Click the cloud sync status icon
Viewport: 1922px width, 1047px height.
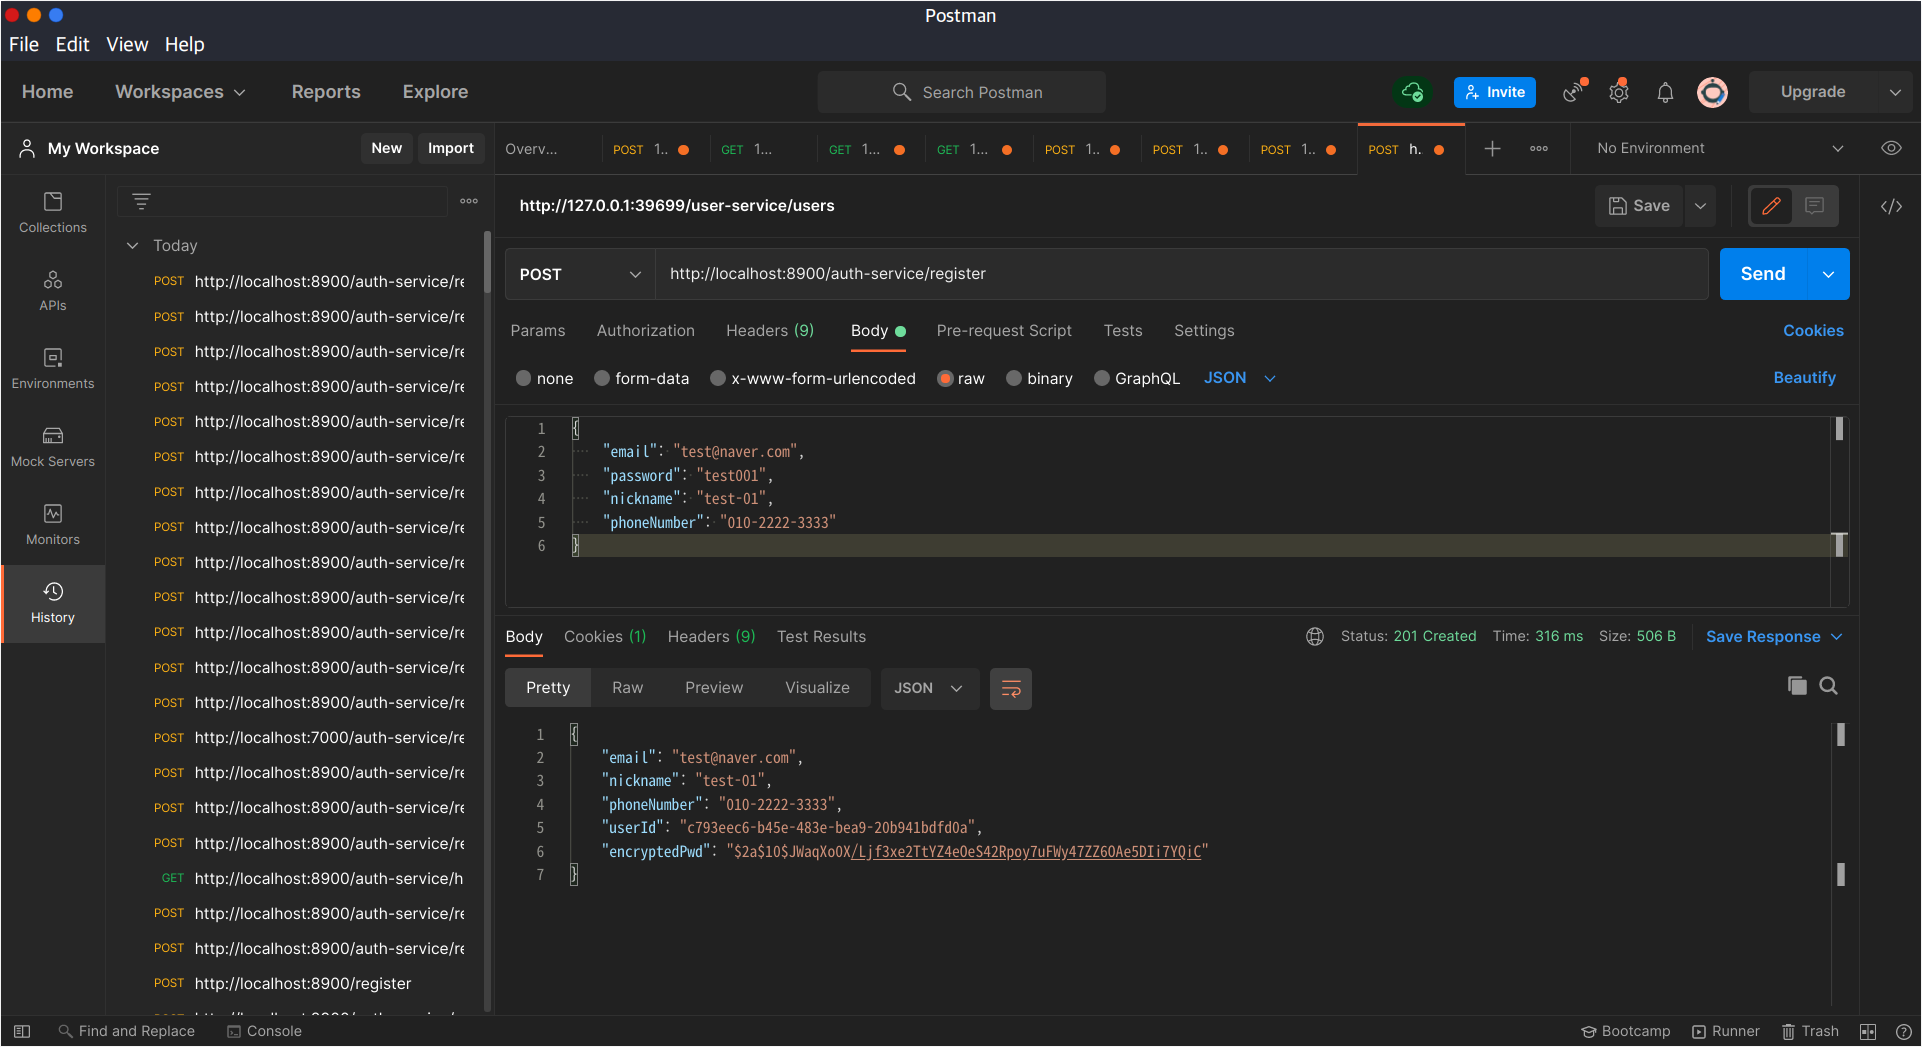(1412, 92)
